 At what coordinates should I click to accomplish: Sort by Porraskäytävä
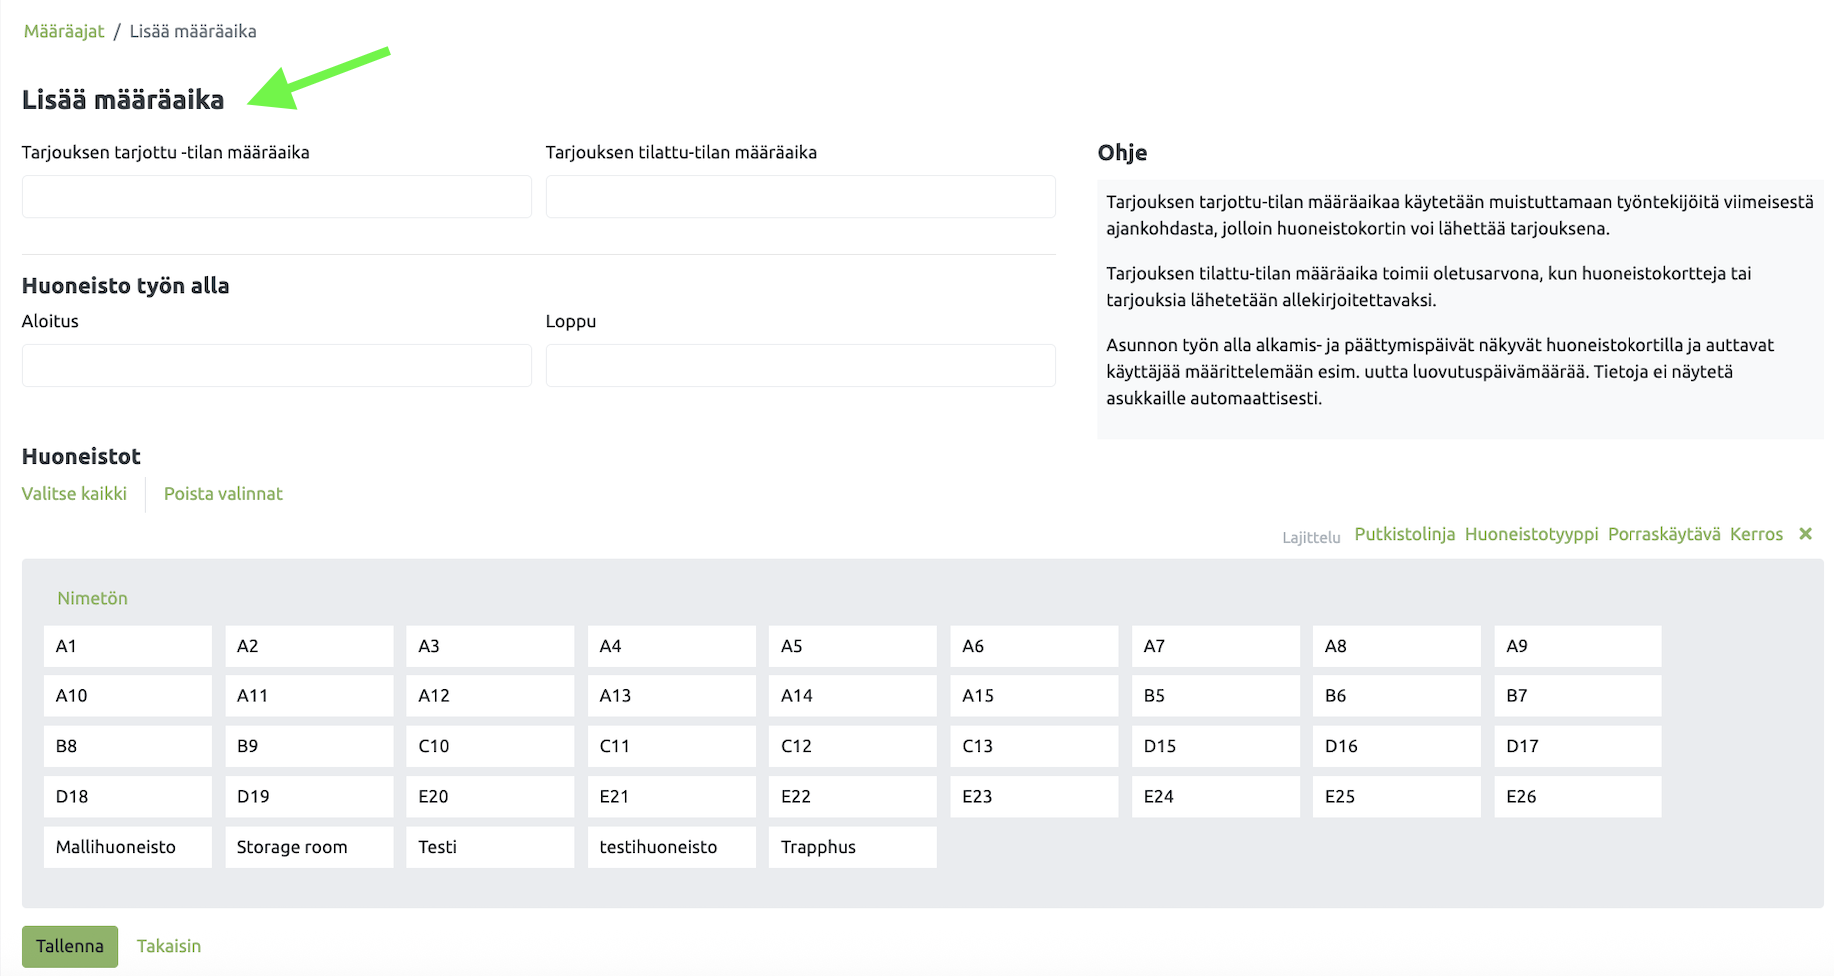1664,534
